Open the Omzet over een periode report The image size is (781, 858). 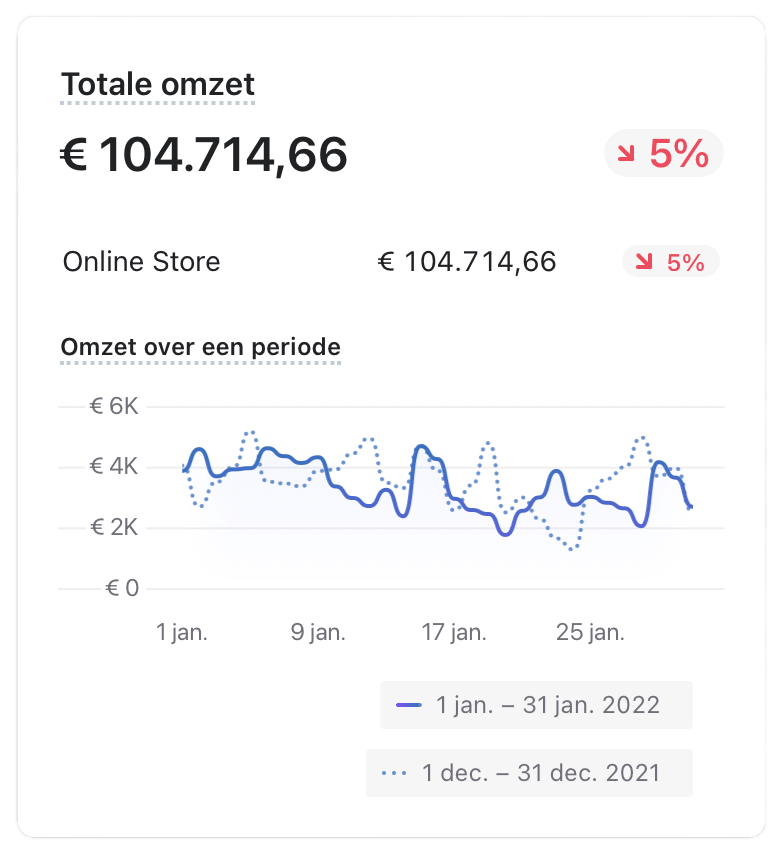[201, 347]
